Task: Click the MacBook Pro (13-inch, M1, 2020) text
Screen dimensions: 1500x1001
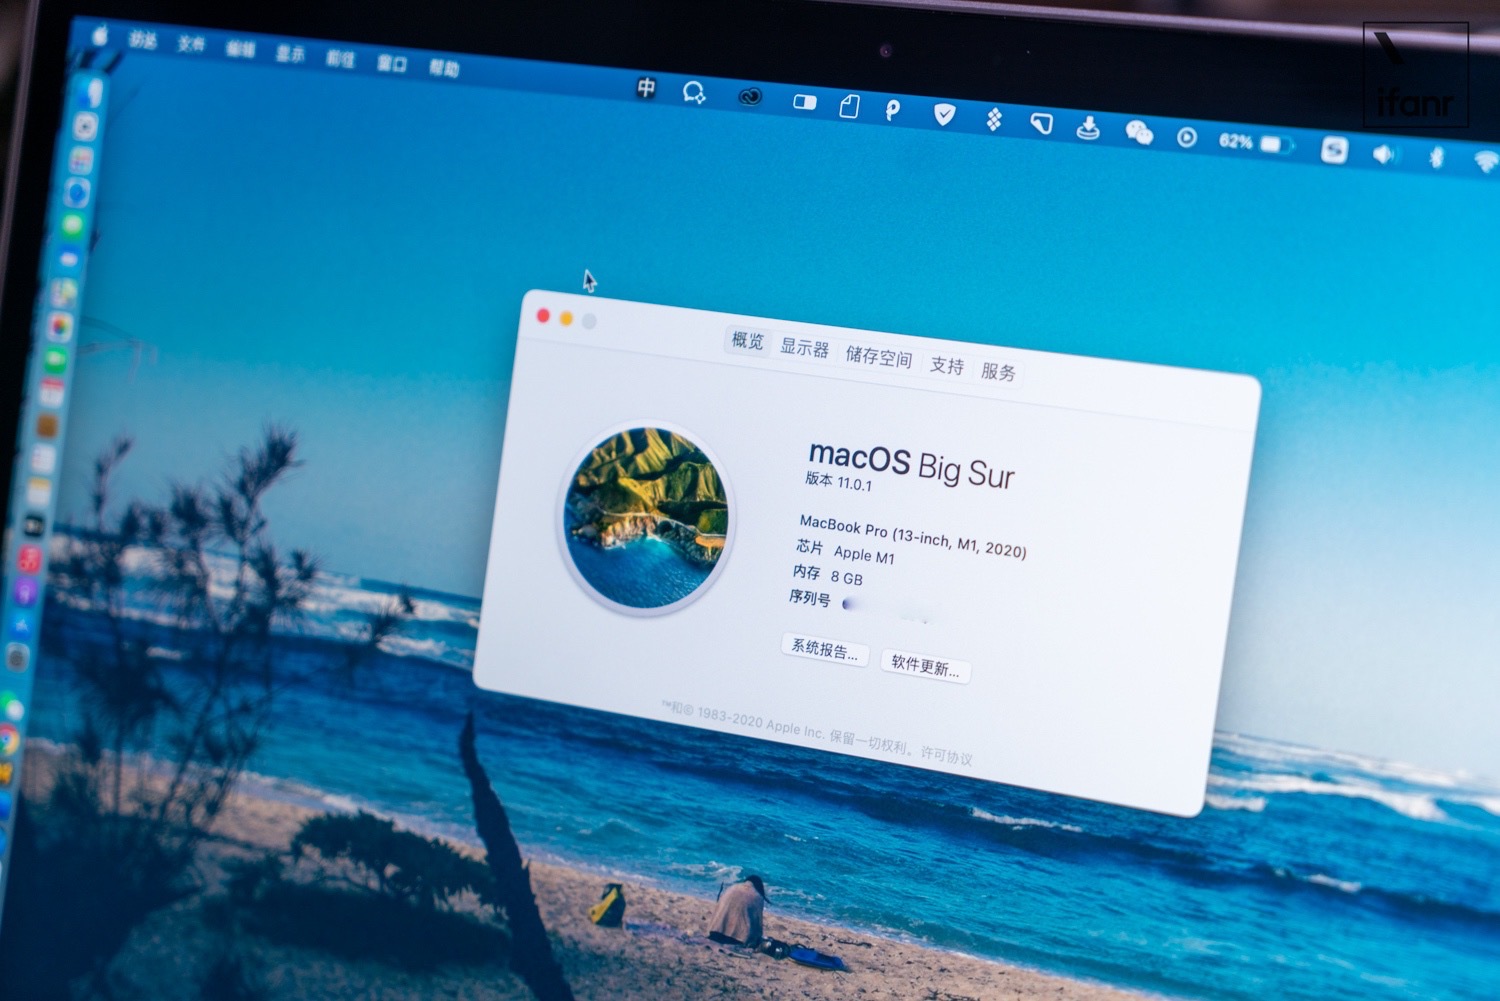Action: click(x=912, y=537)
